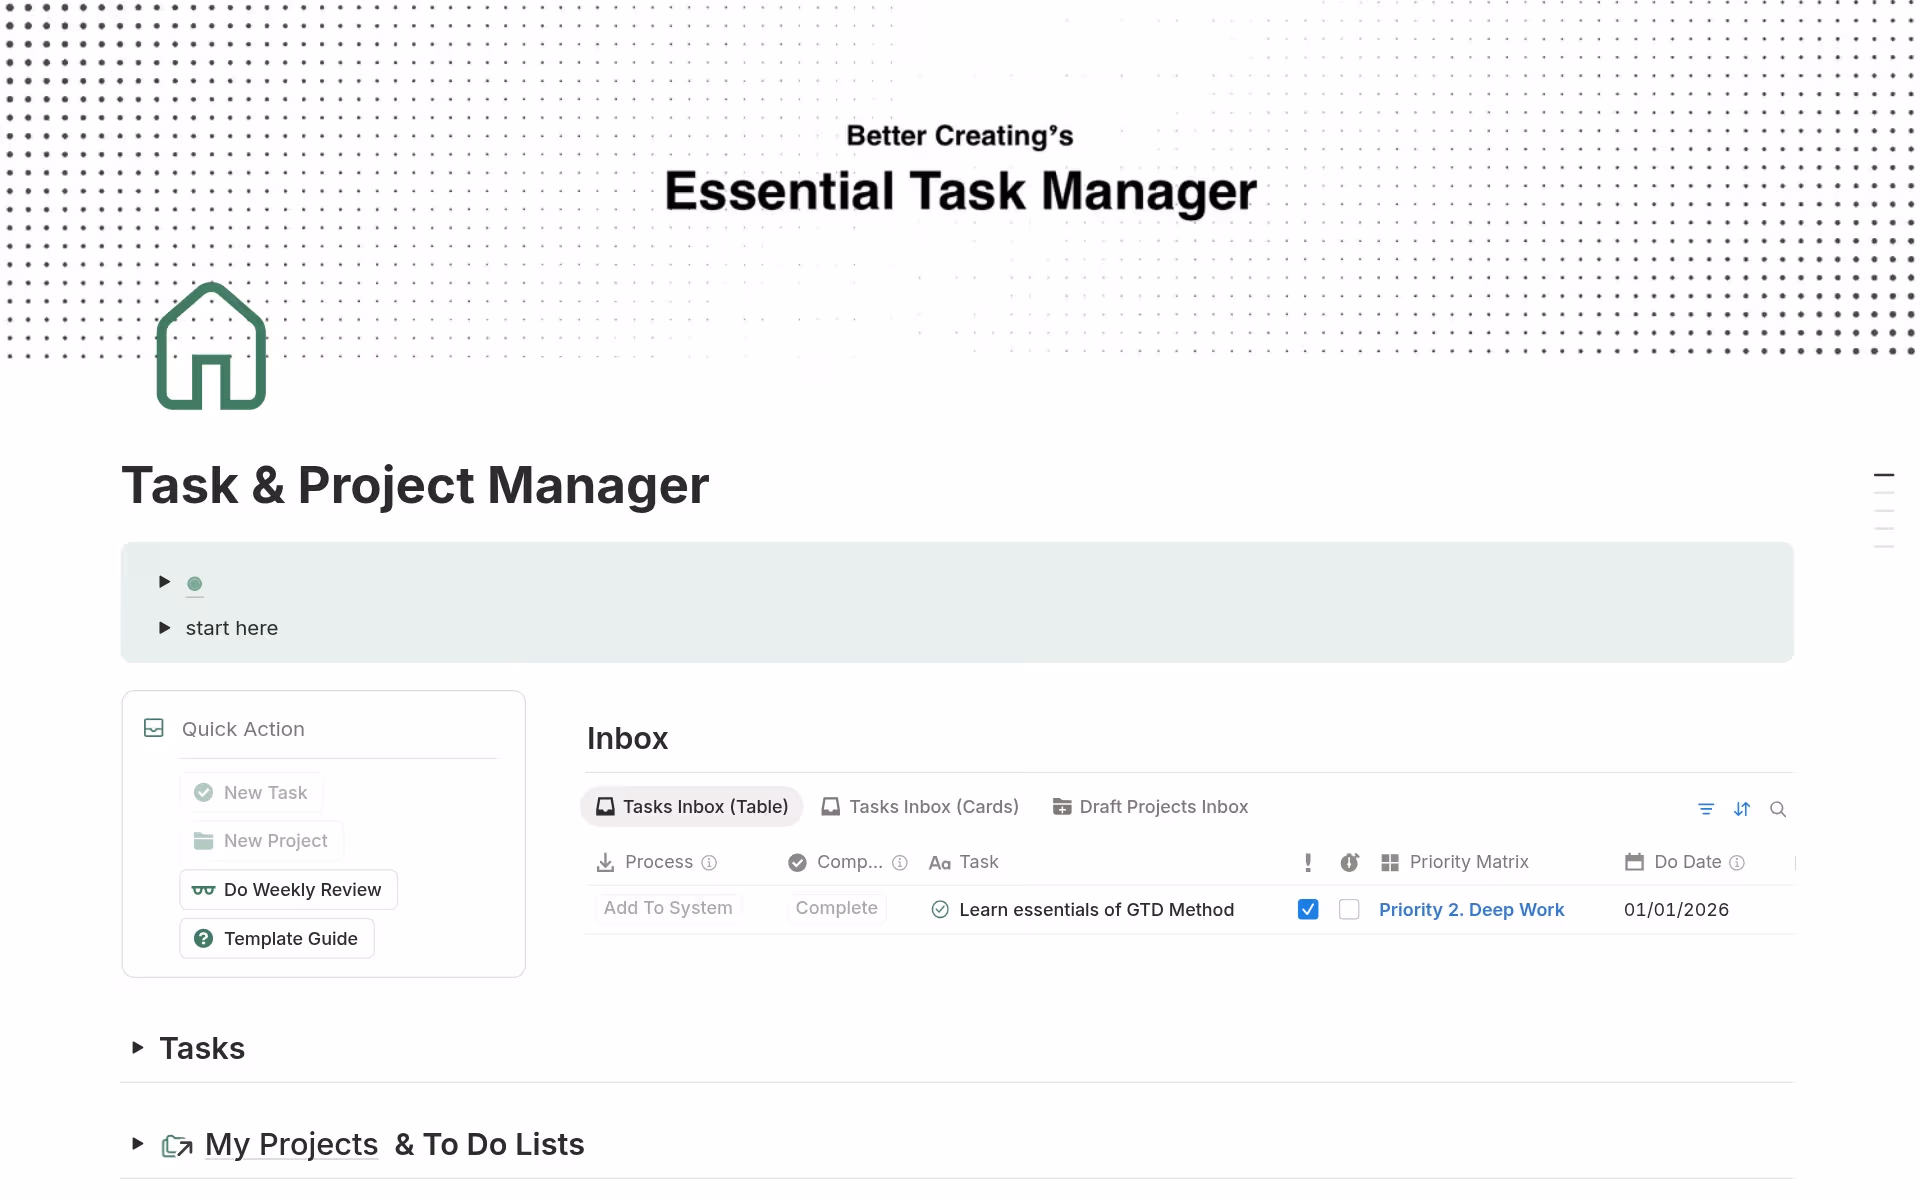Viewport: 1920px width, 1199px height.
Task: Expand the start here section
Action: point(164,628)
